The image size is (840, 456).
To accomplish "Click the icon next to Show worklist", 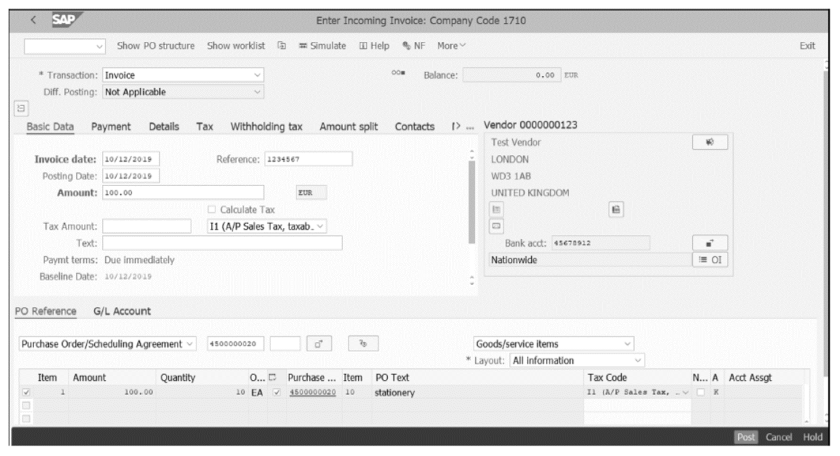I will click(x=282, y=46).
